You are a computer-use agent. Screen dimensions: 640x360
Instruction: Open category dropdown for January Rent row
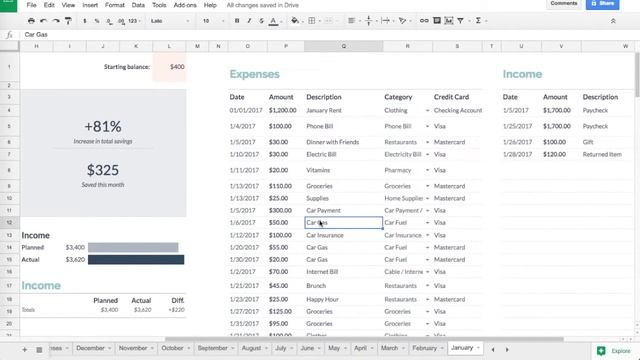[x=427, y=111]
